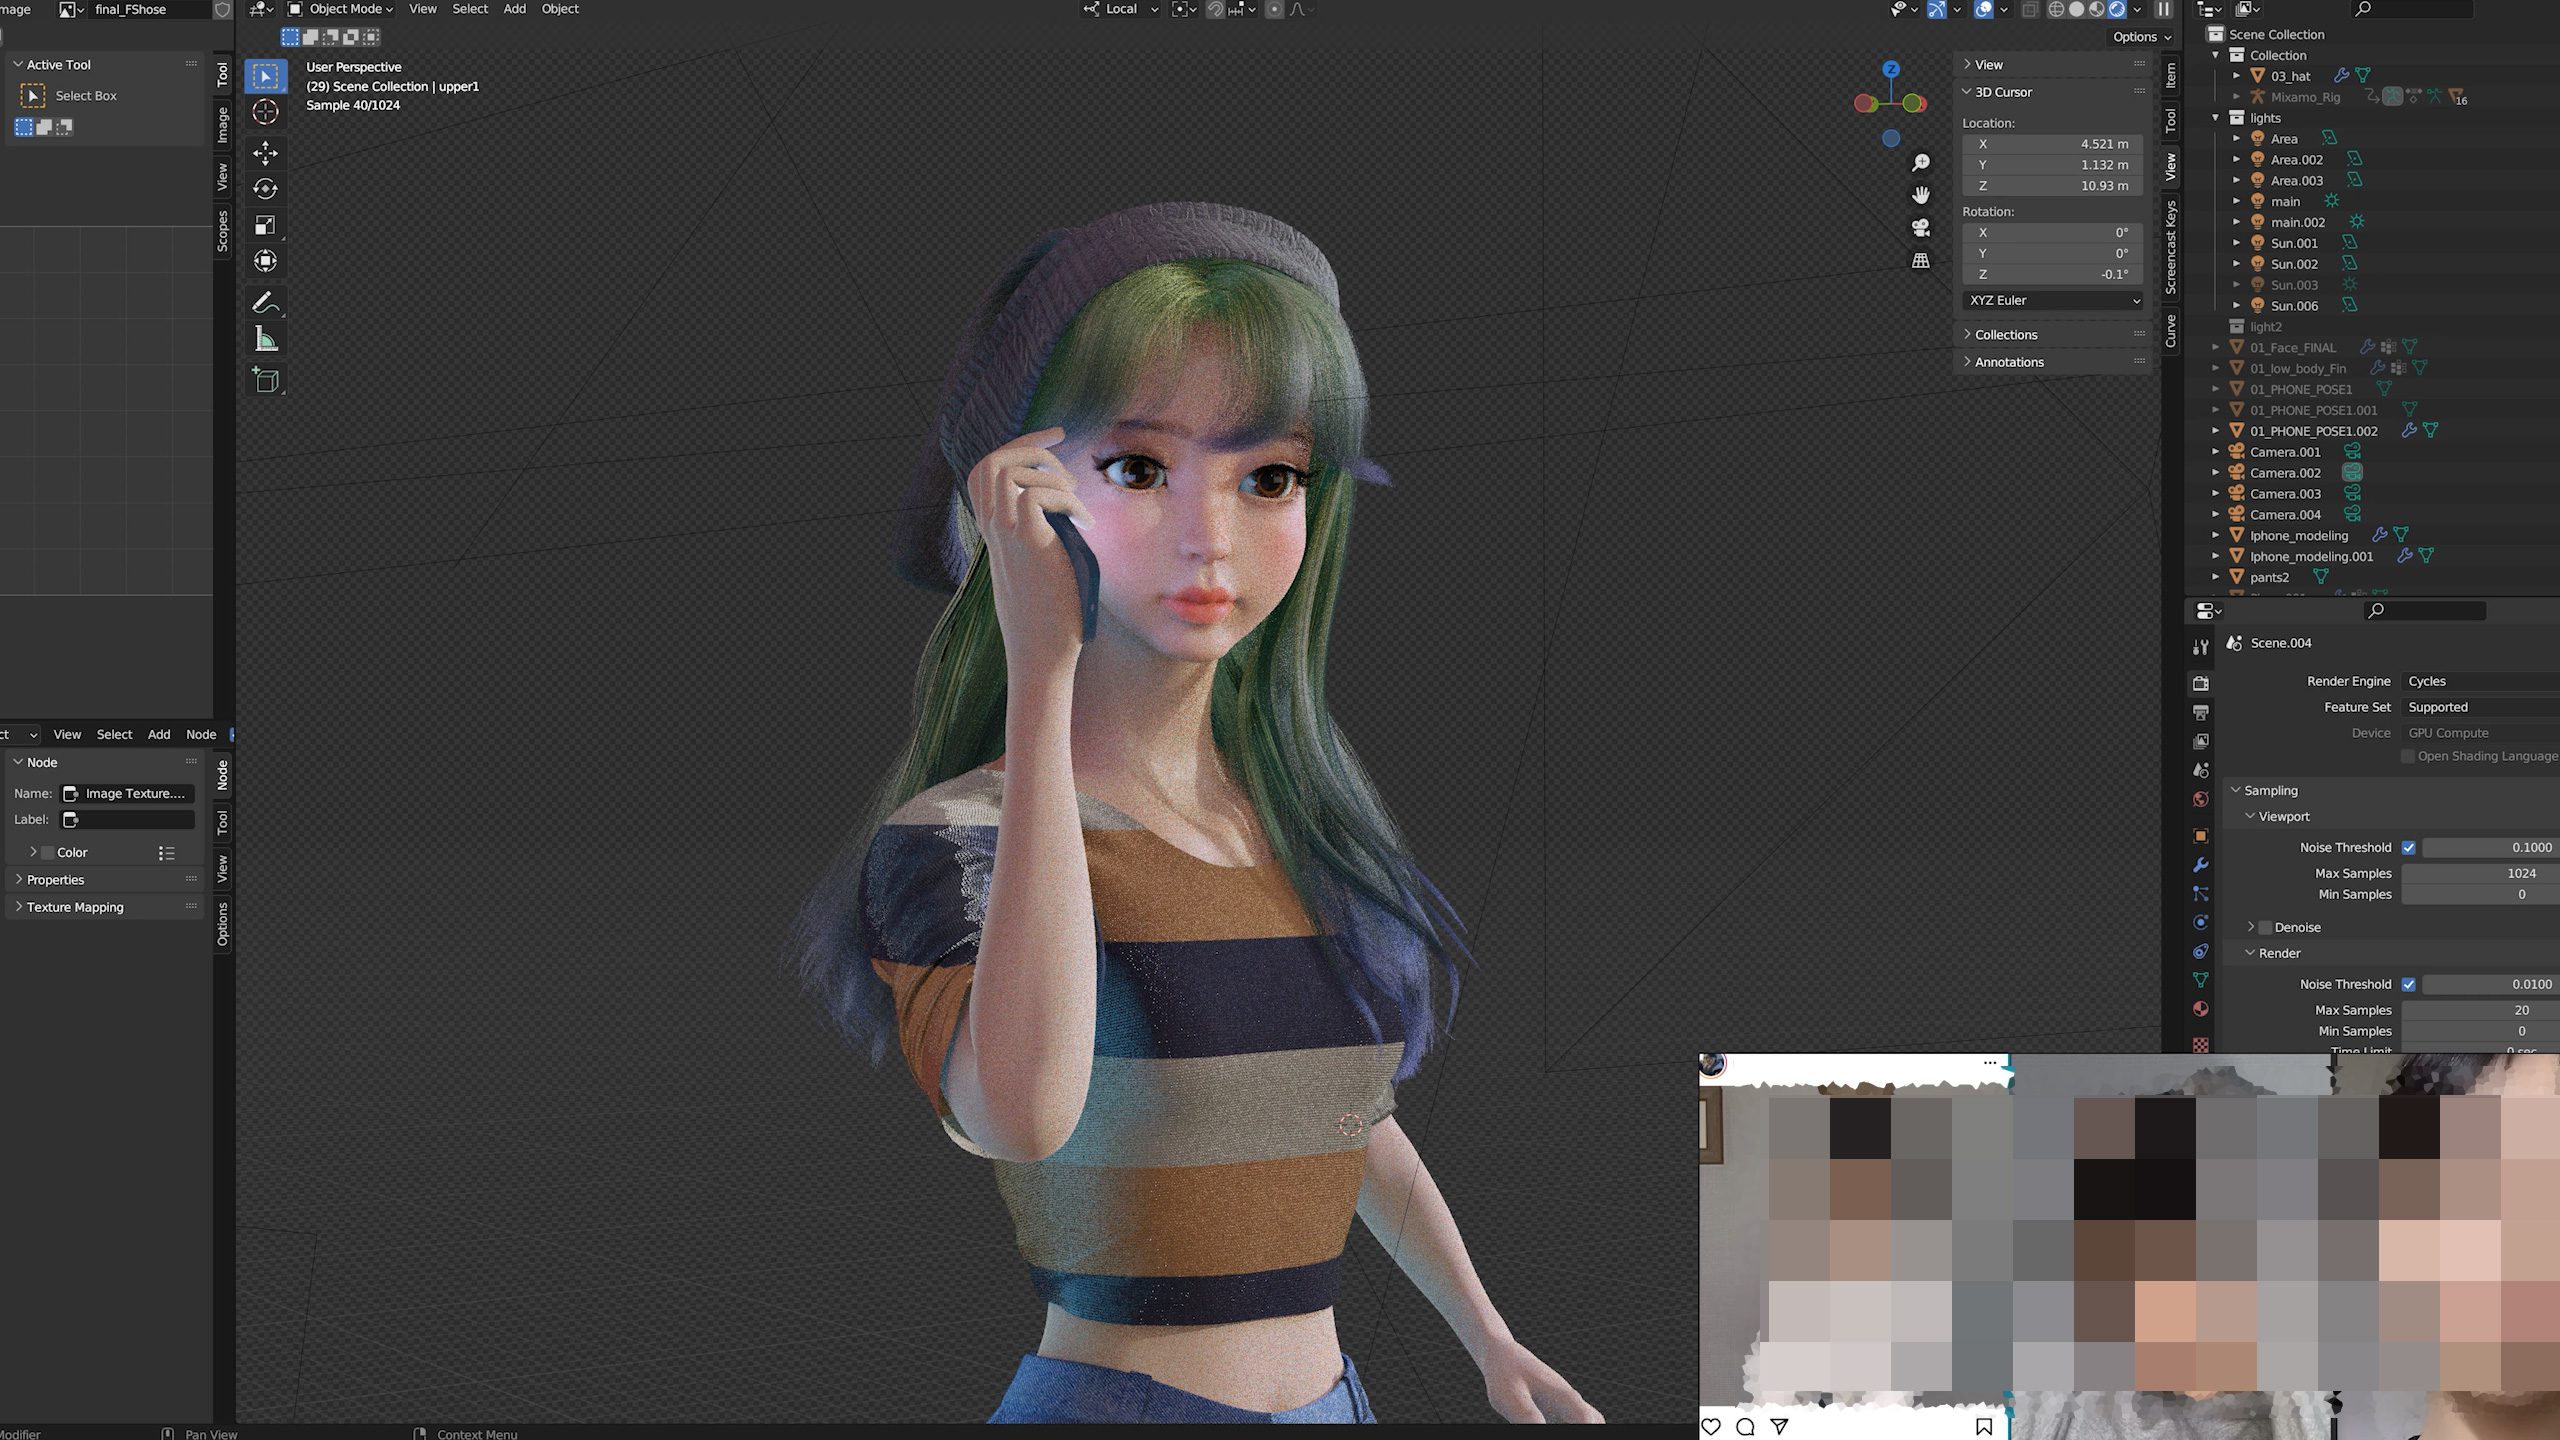
Task: Adjust render Max Samples 20 field
Action: (2480, 1011)
